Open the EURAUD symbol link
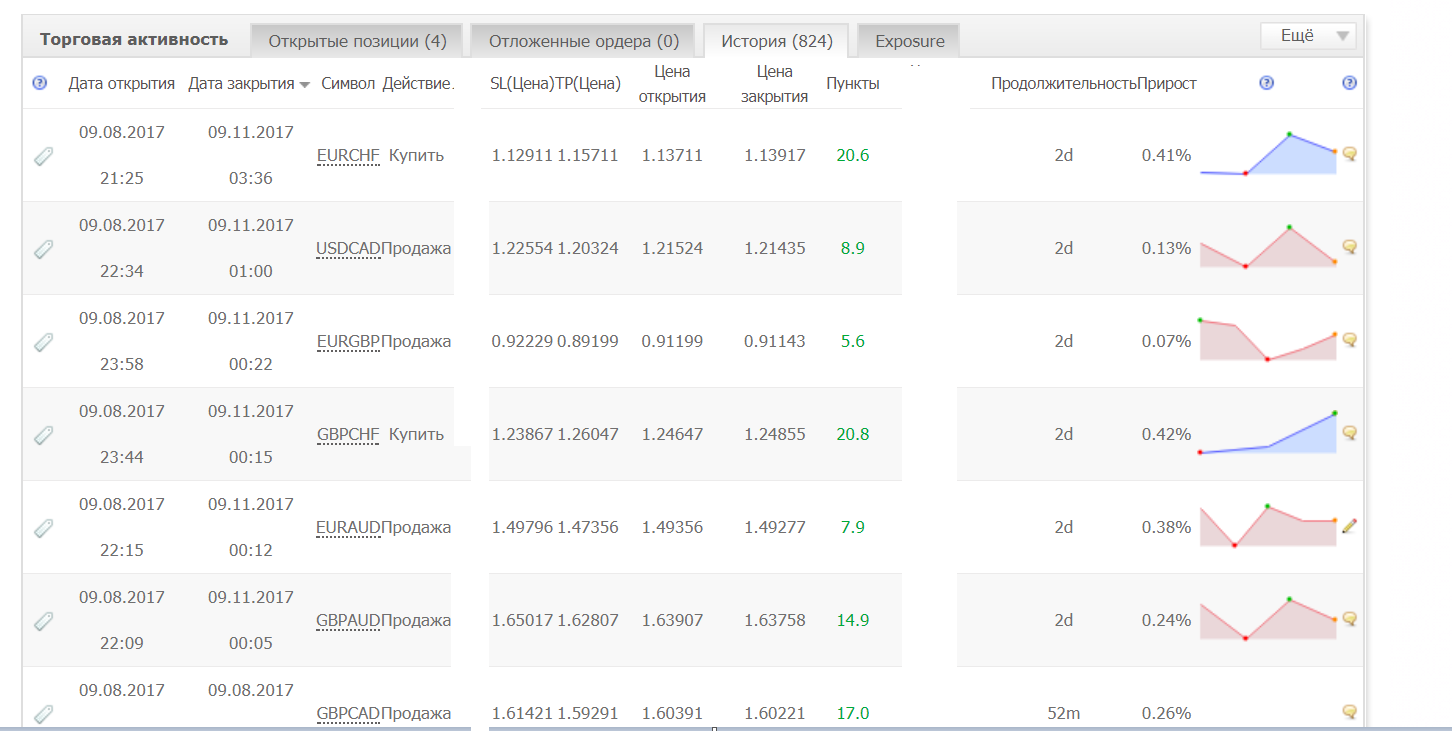The width and height of the screenshot is (1452, 731). click(x=348, y=528)
